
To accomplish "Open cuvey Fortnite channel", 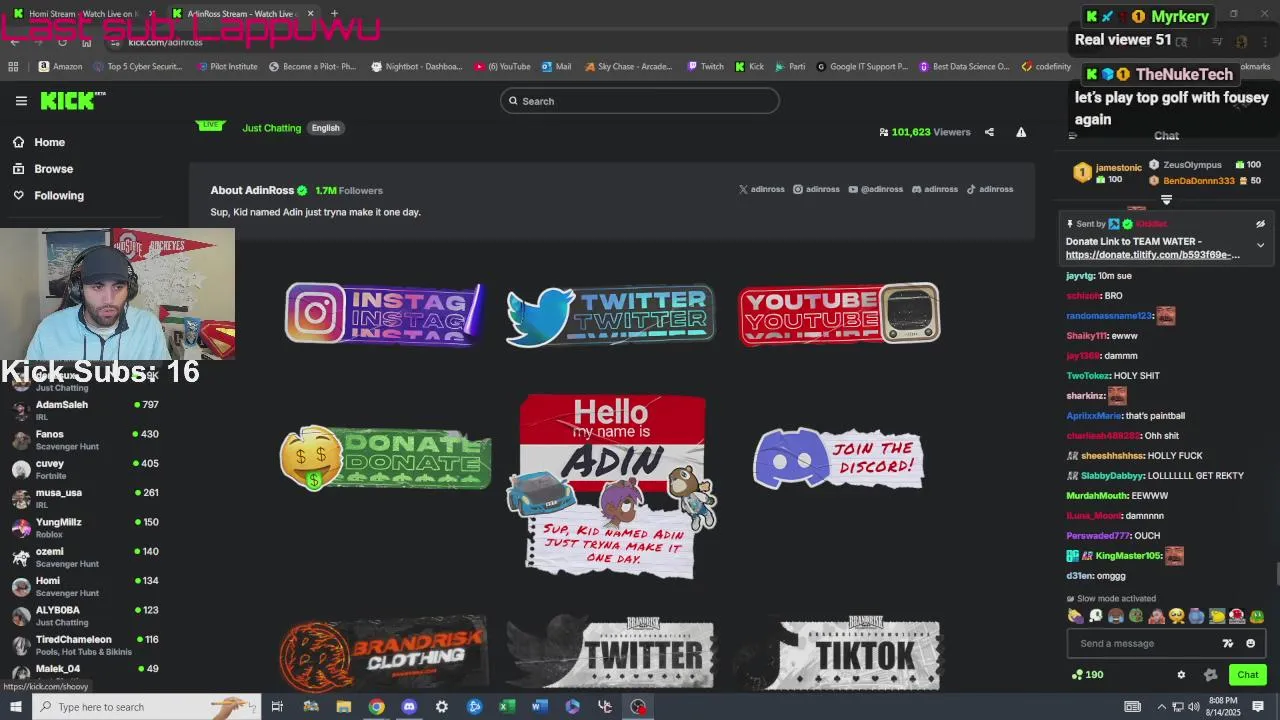I will [x=85, y=469].
